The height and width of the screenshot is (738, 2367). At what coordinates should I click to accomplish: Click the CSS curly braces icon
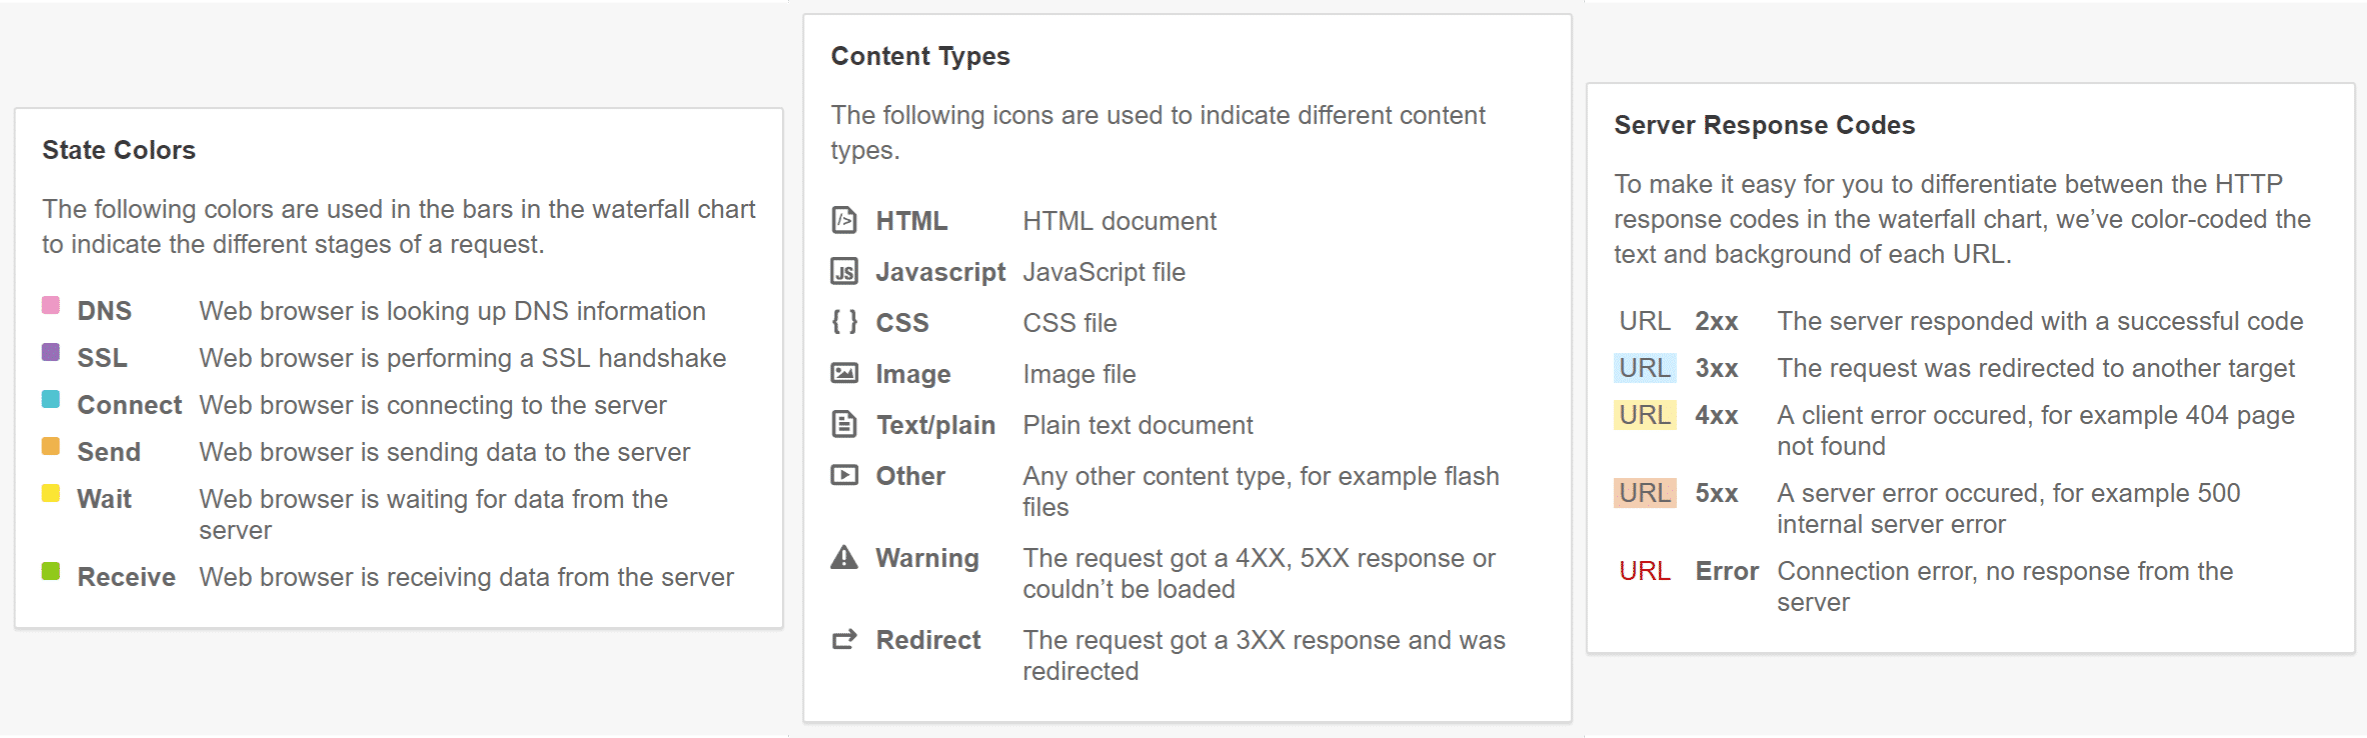(844, 322)
